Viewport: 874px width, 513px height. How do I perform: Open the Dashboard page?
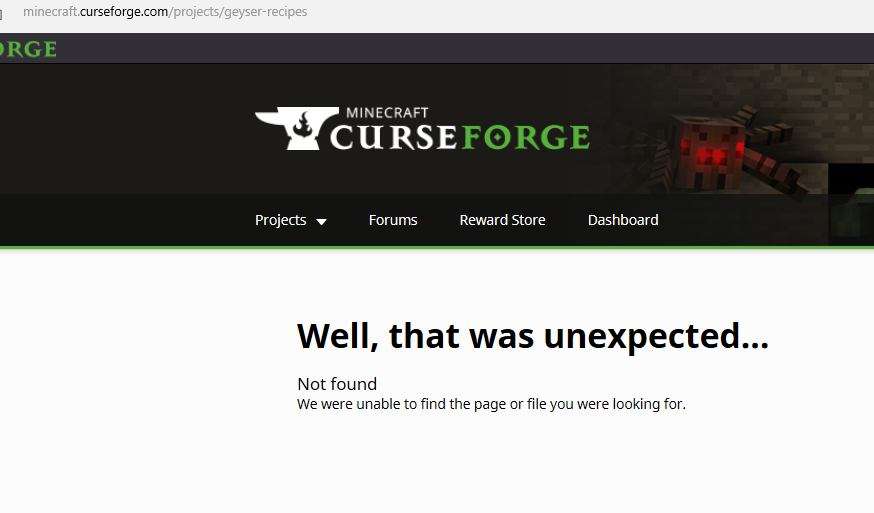tap(623, 220)
